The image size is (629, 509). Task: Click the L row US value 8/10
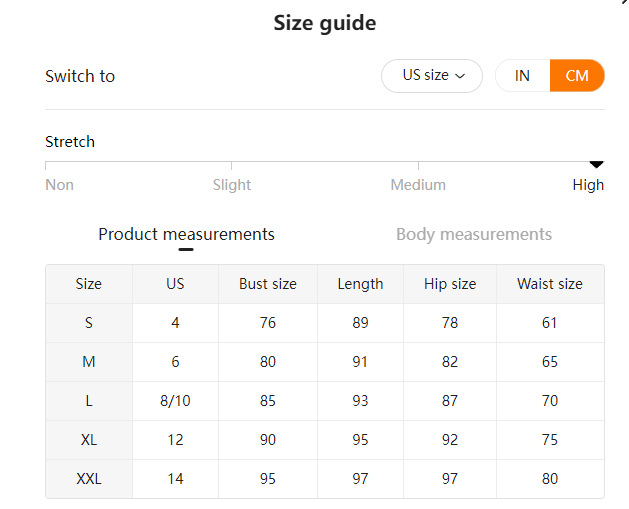click(x=175, y=401)
